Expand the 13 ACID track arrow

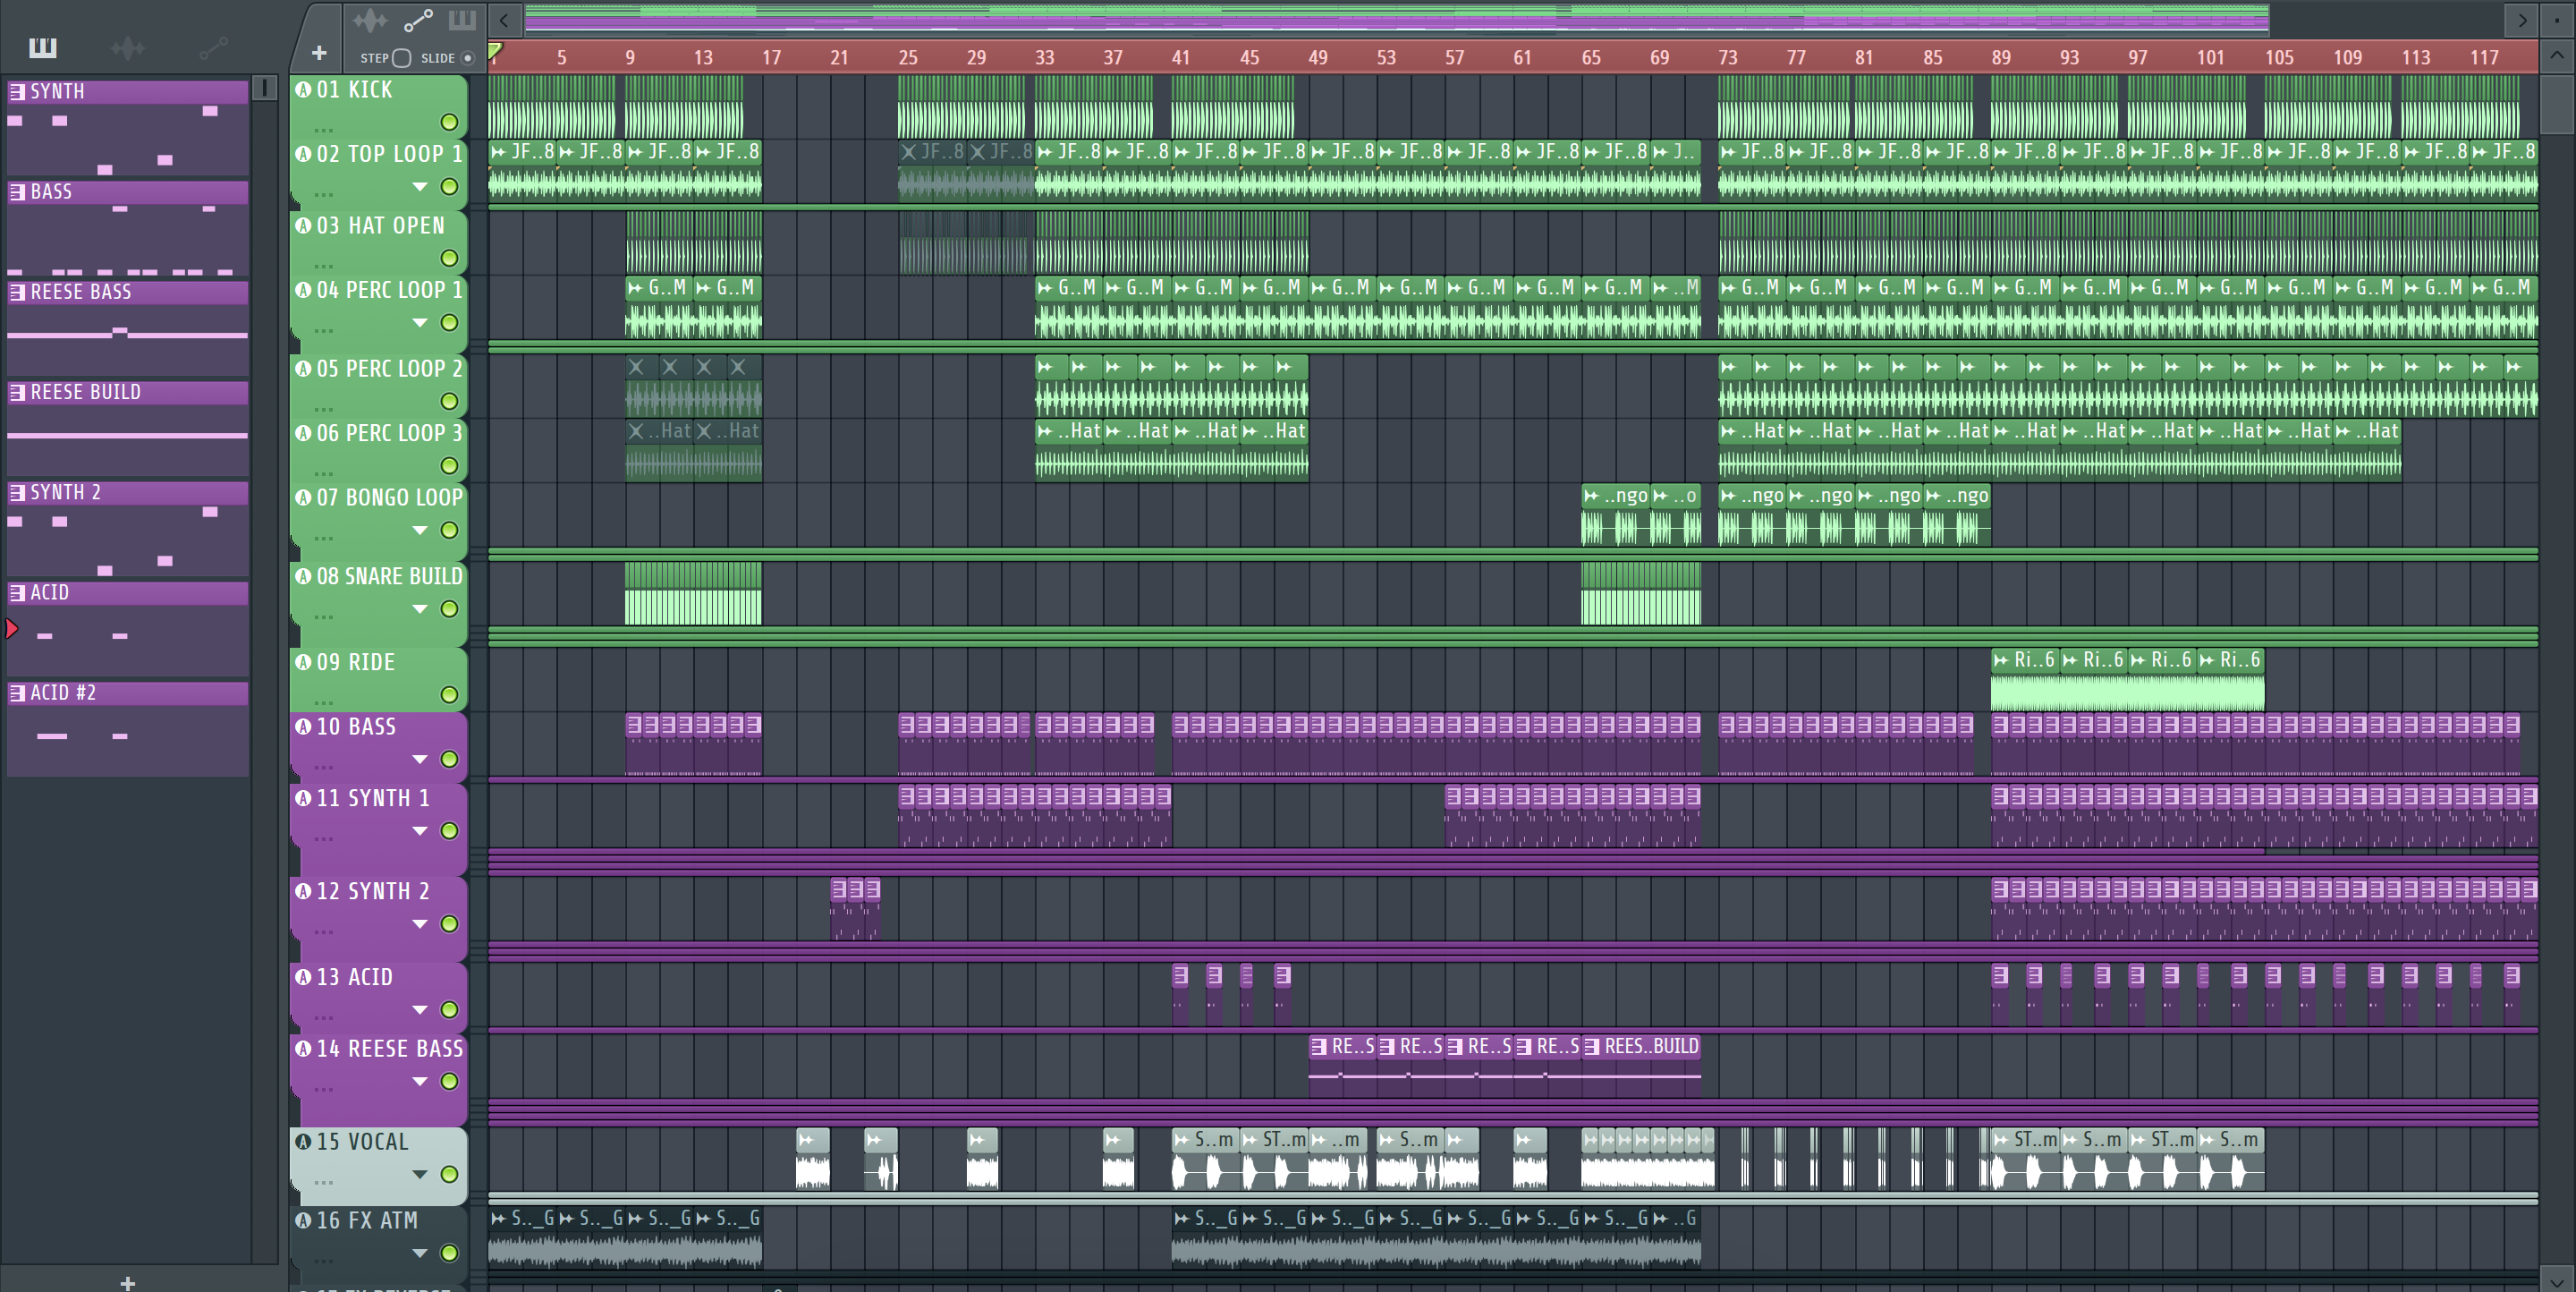[420, 1010]
